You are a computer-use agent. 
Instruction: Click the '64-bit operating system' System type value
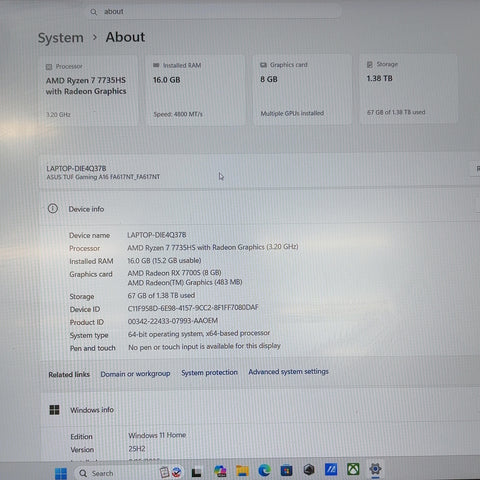199,334
